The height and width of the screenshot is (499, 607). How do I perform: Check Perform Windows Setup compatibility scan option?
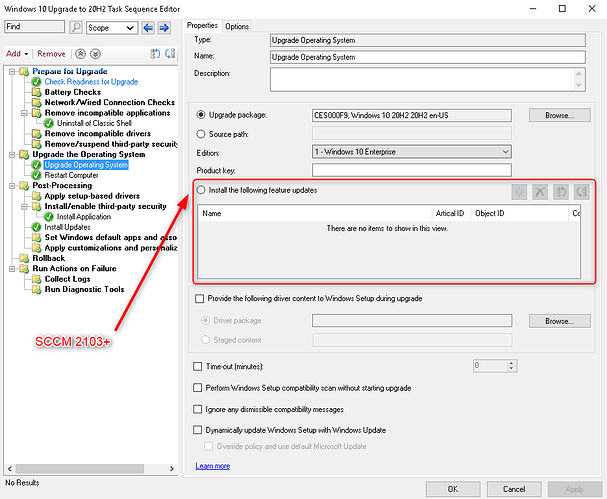(x=197, y=388)
